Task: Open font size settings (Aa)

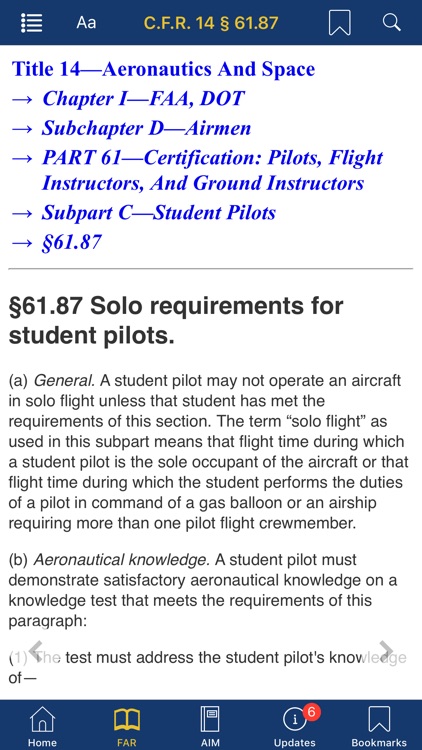Action: (86, 22)
